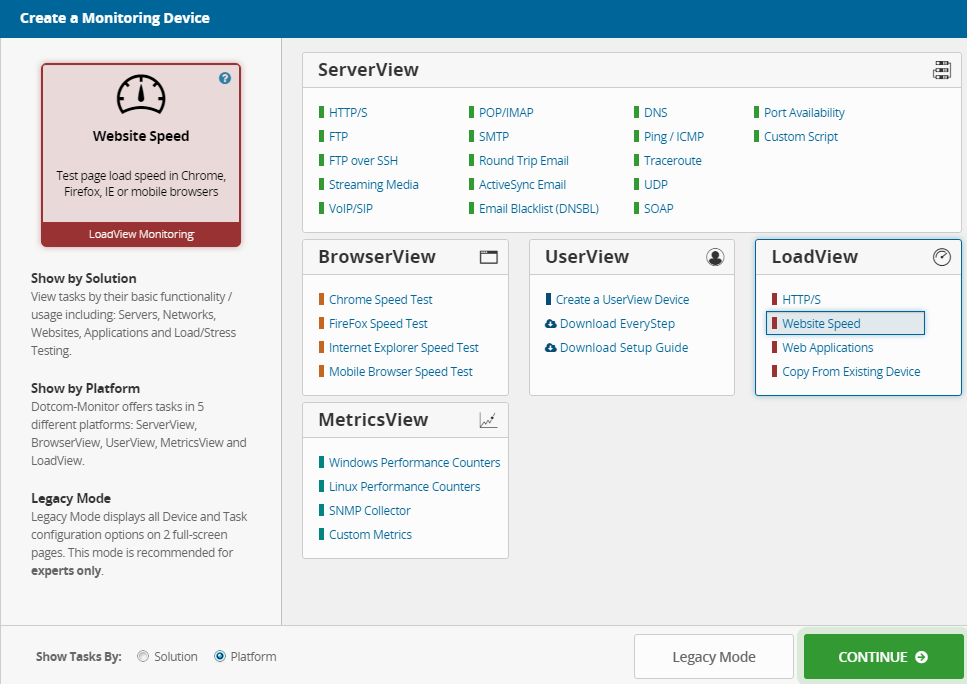967x684 pixels.
Task: Click the cloud icon beside Download EveryStep
Action: pyautogui.click(x=551, y=324)
